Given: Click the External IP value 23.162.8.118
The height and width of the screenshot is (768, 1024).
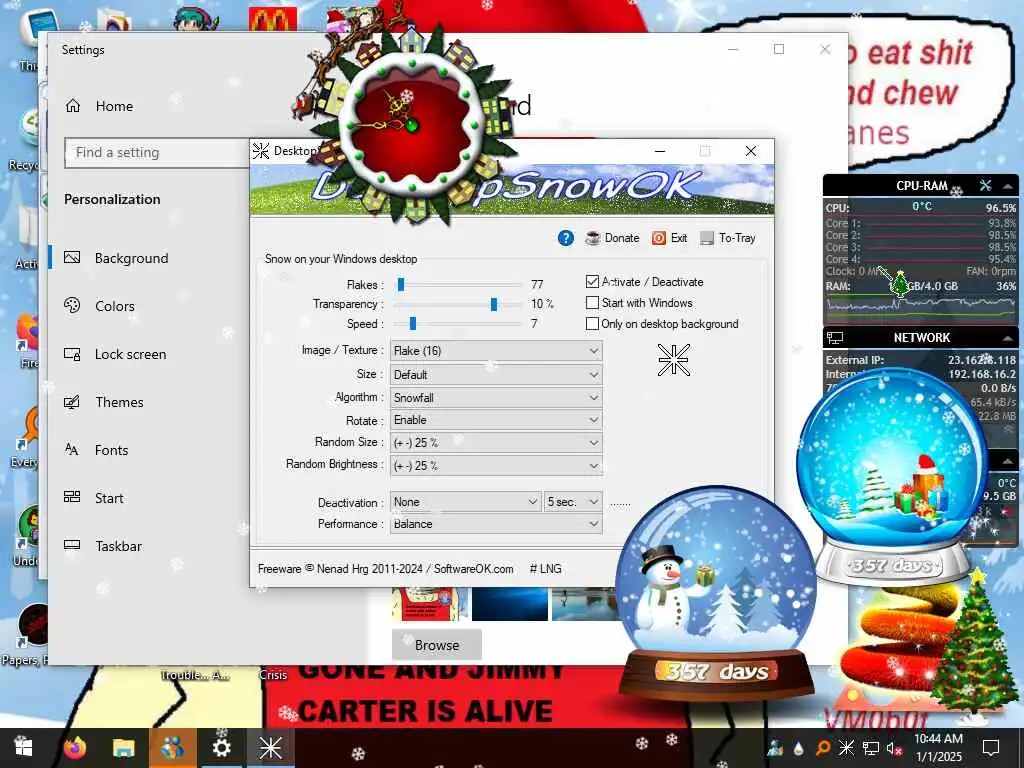Looking at the screenshot, I should coord(982,360).
